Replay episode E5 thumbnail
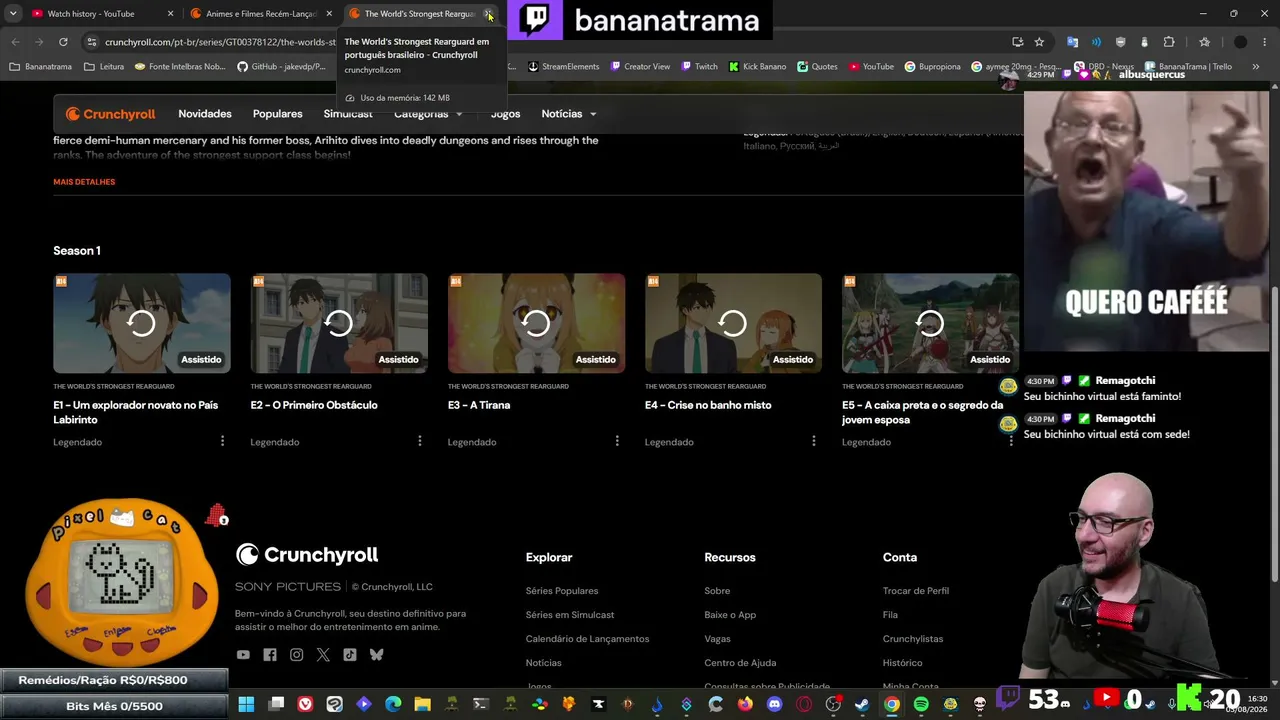This screenshot has width=1280, height=720. [x=930, y=323]
